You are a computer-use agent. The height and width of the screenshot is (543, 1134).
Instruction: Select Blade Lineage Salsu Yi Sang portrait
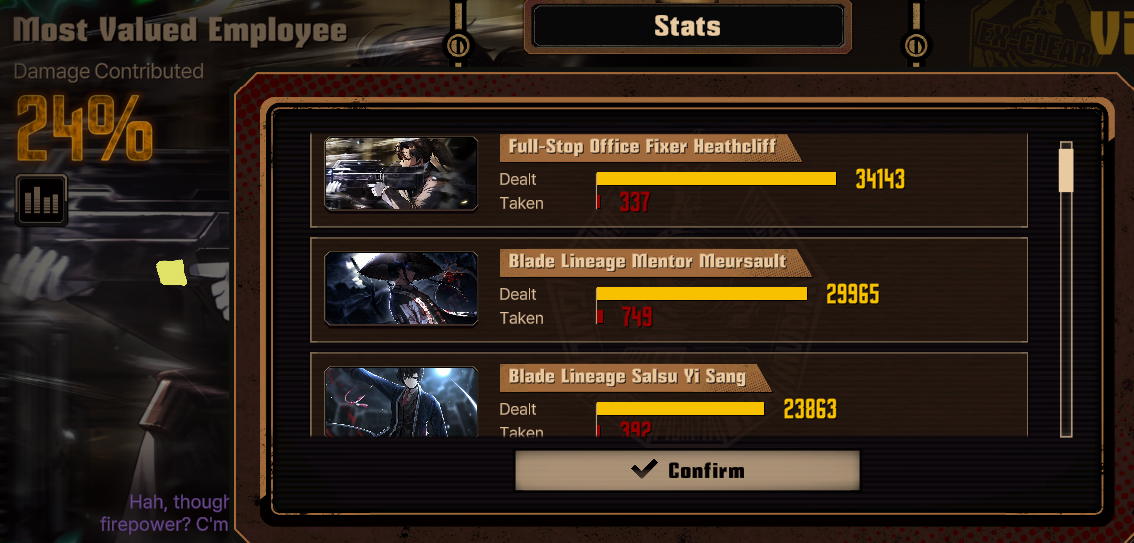[x=401, y=401]
